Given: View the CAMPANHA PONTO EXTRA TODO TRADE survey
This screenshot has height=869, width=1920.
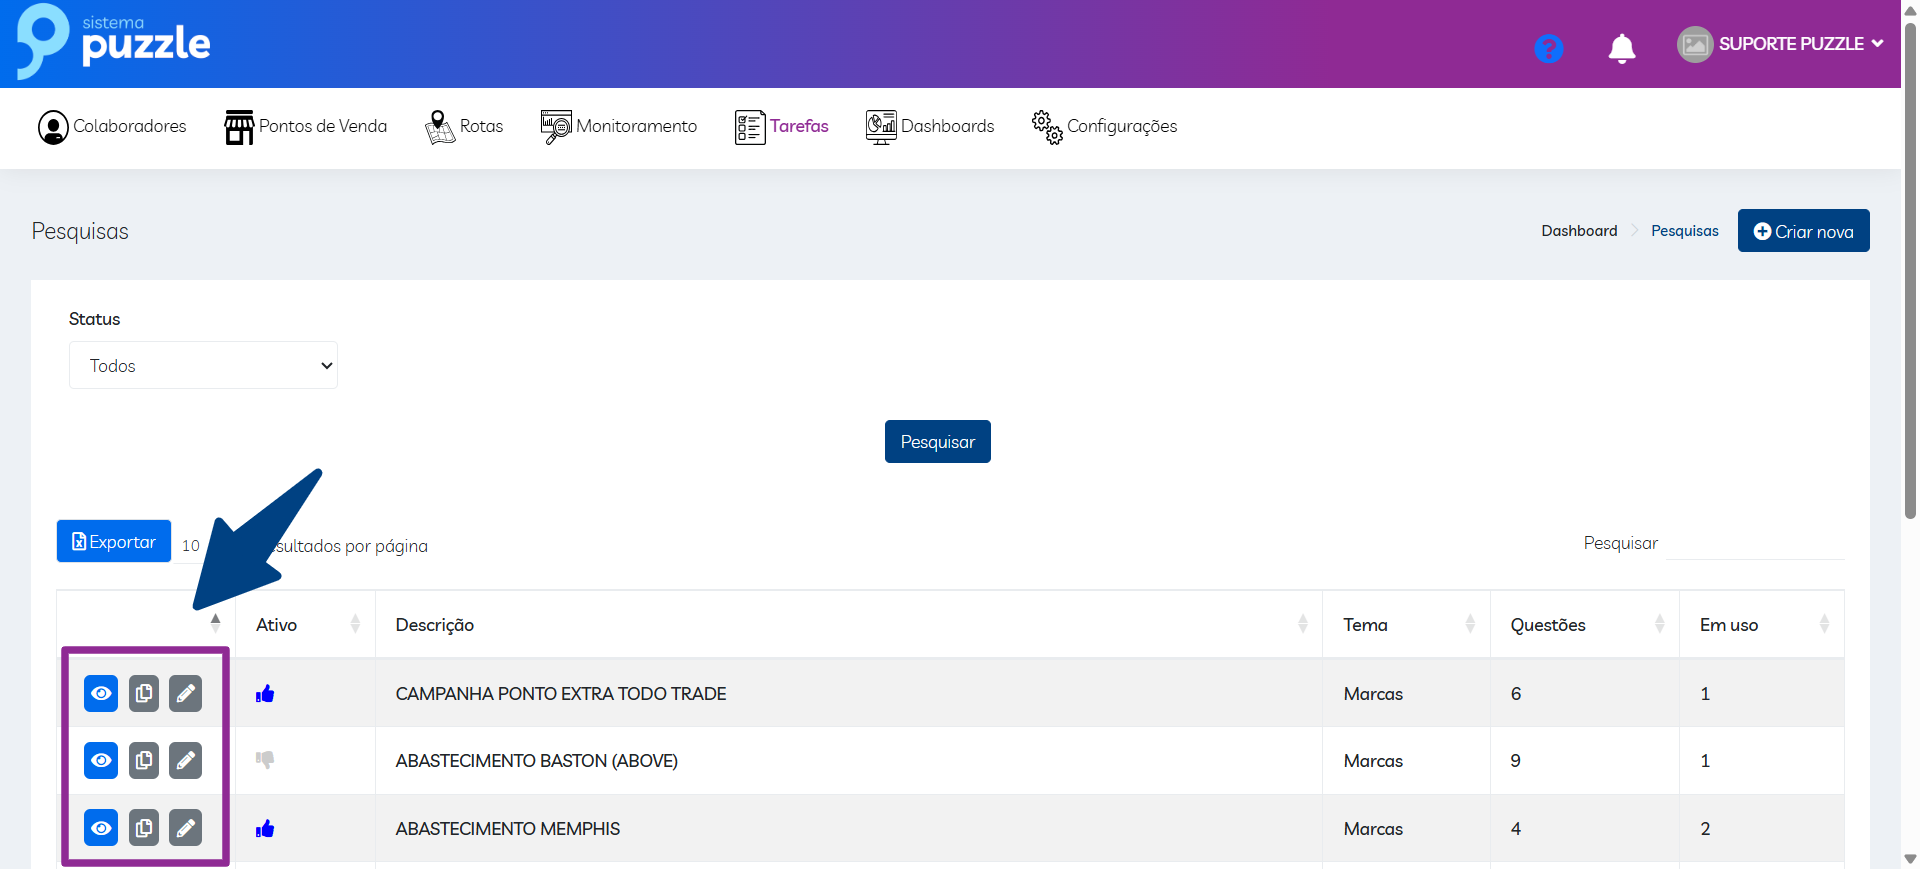Looking at the screenshot, I should click(x=101, y=693).
